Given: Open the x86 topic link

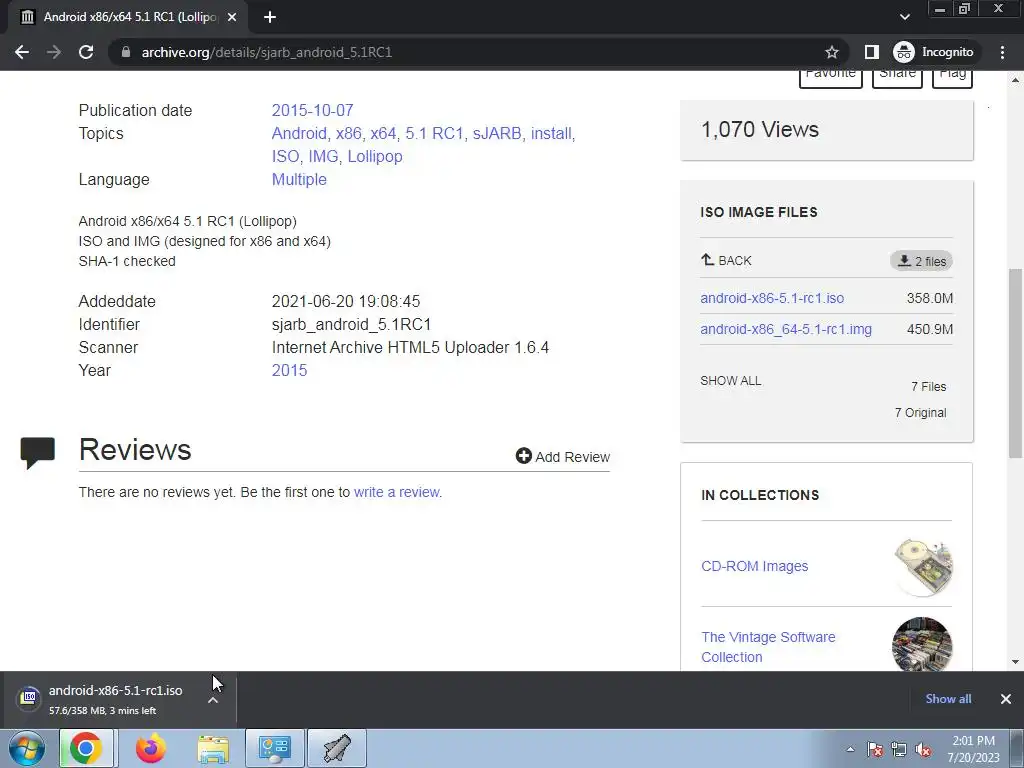Looking at the screenshot, I should pyautogui.click(x=349, y=133).
